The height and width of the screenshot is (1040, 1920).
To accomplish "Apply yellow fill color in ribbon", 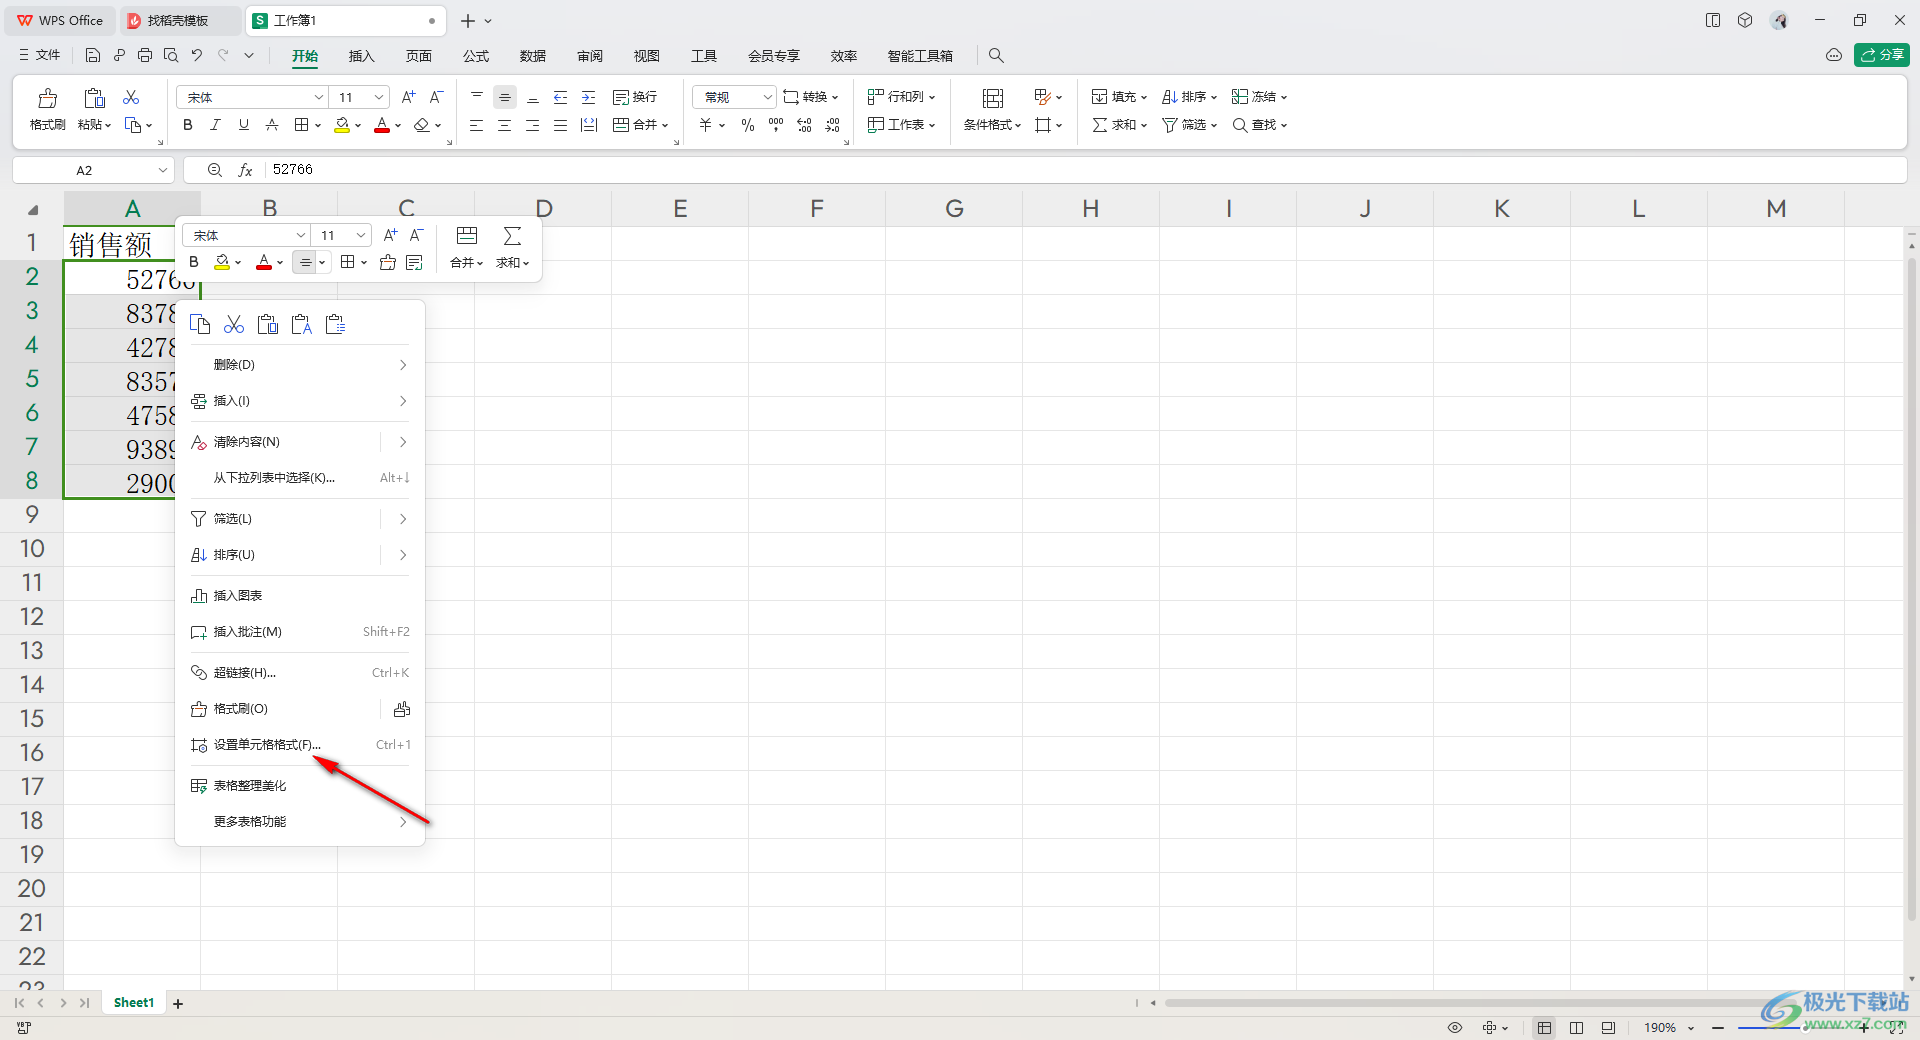I will click(342, 125).
